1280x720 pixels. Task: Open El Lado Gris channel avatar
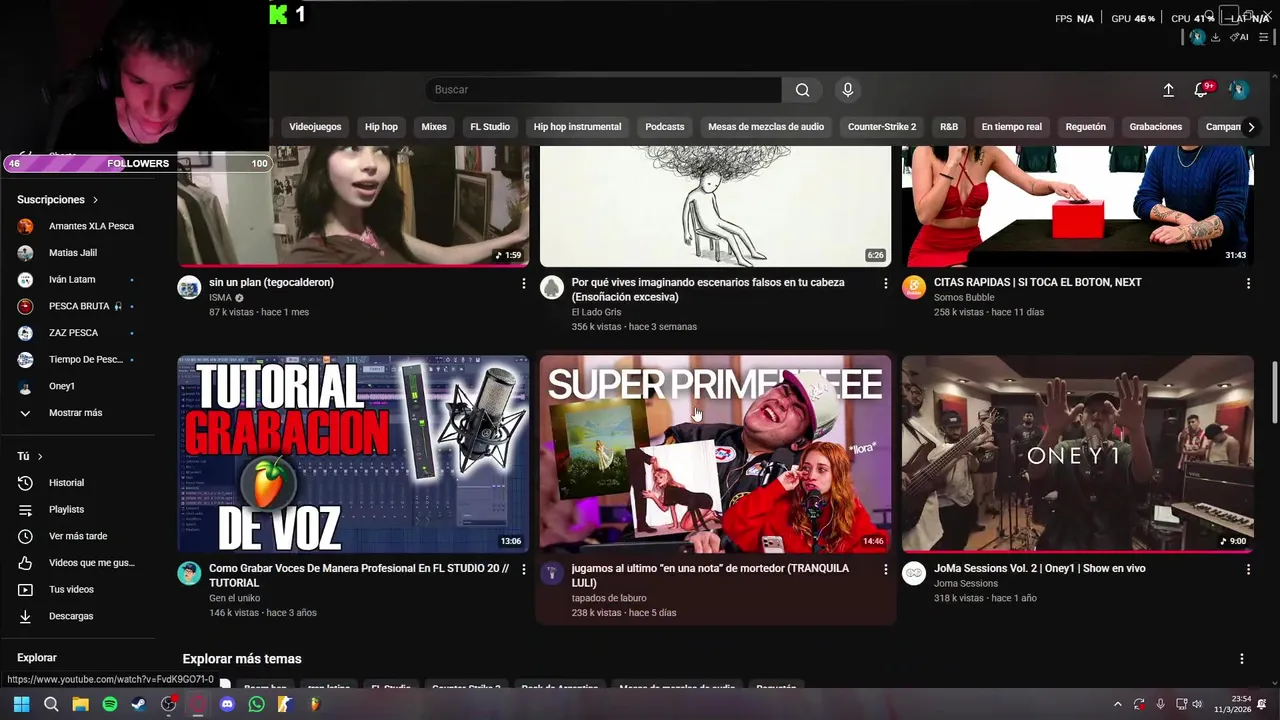point(552,288)
